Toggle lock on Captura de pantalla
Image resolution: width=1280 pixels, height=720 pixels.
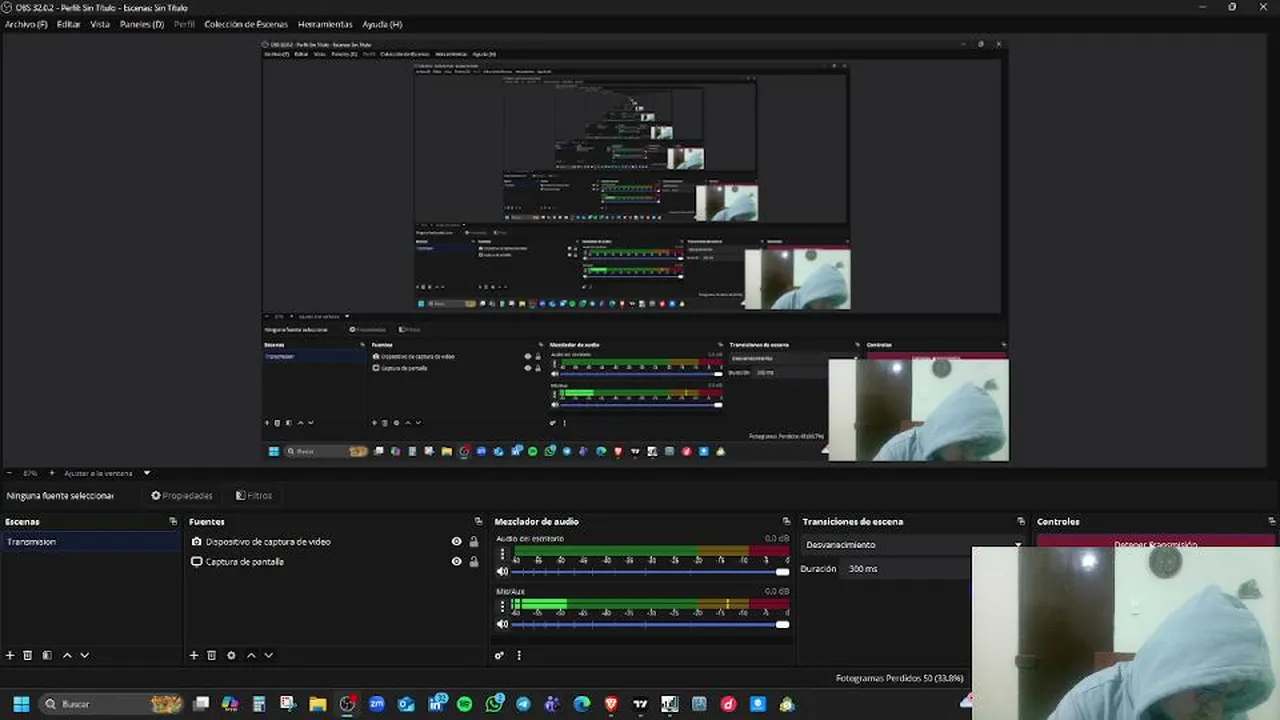click(474, 562)
